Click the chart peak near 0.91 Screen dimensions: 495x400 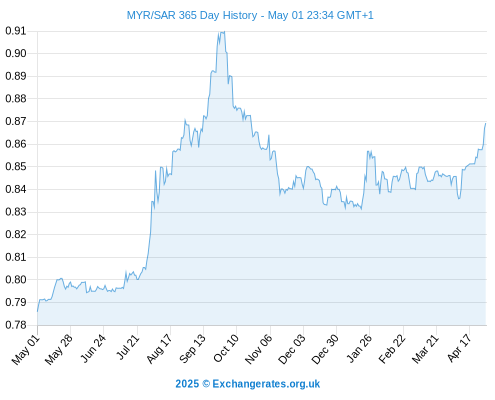[222, 32]
